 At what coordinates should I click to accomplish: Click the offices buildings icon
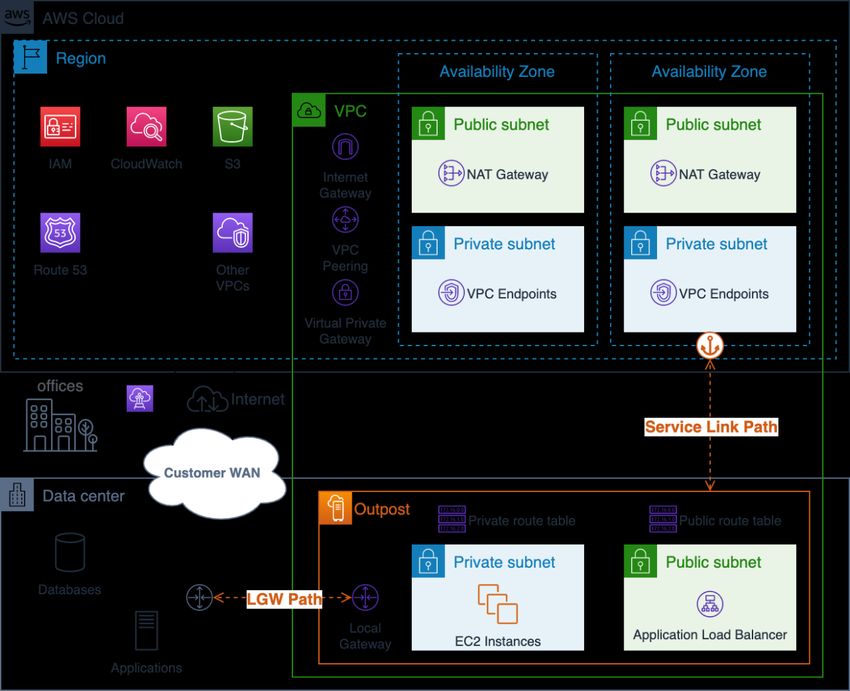[x=60, y=425]
